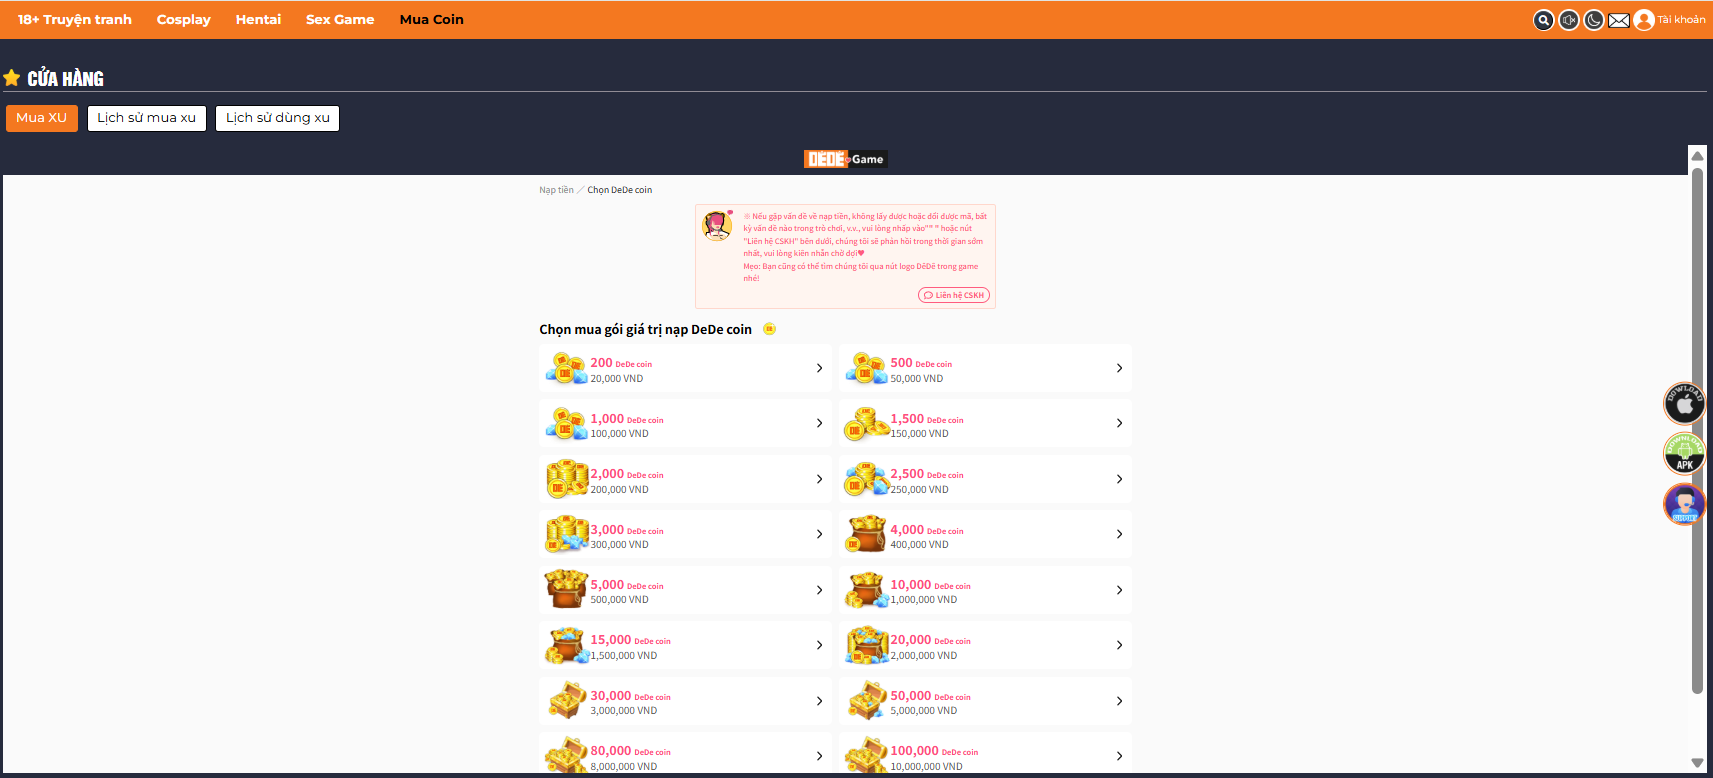1713x778 pixels.
Task: Switch to Lịch sử mua xu tab
Action: tap(147, 118)
